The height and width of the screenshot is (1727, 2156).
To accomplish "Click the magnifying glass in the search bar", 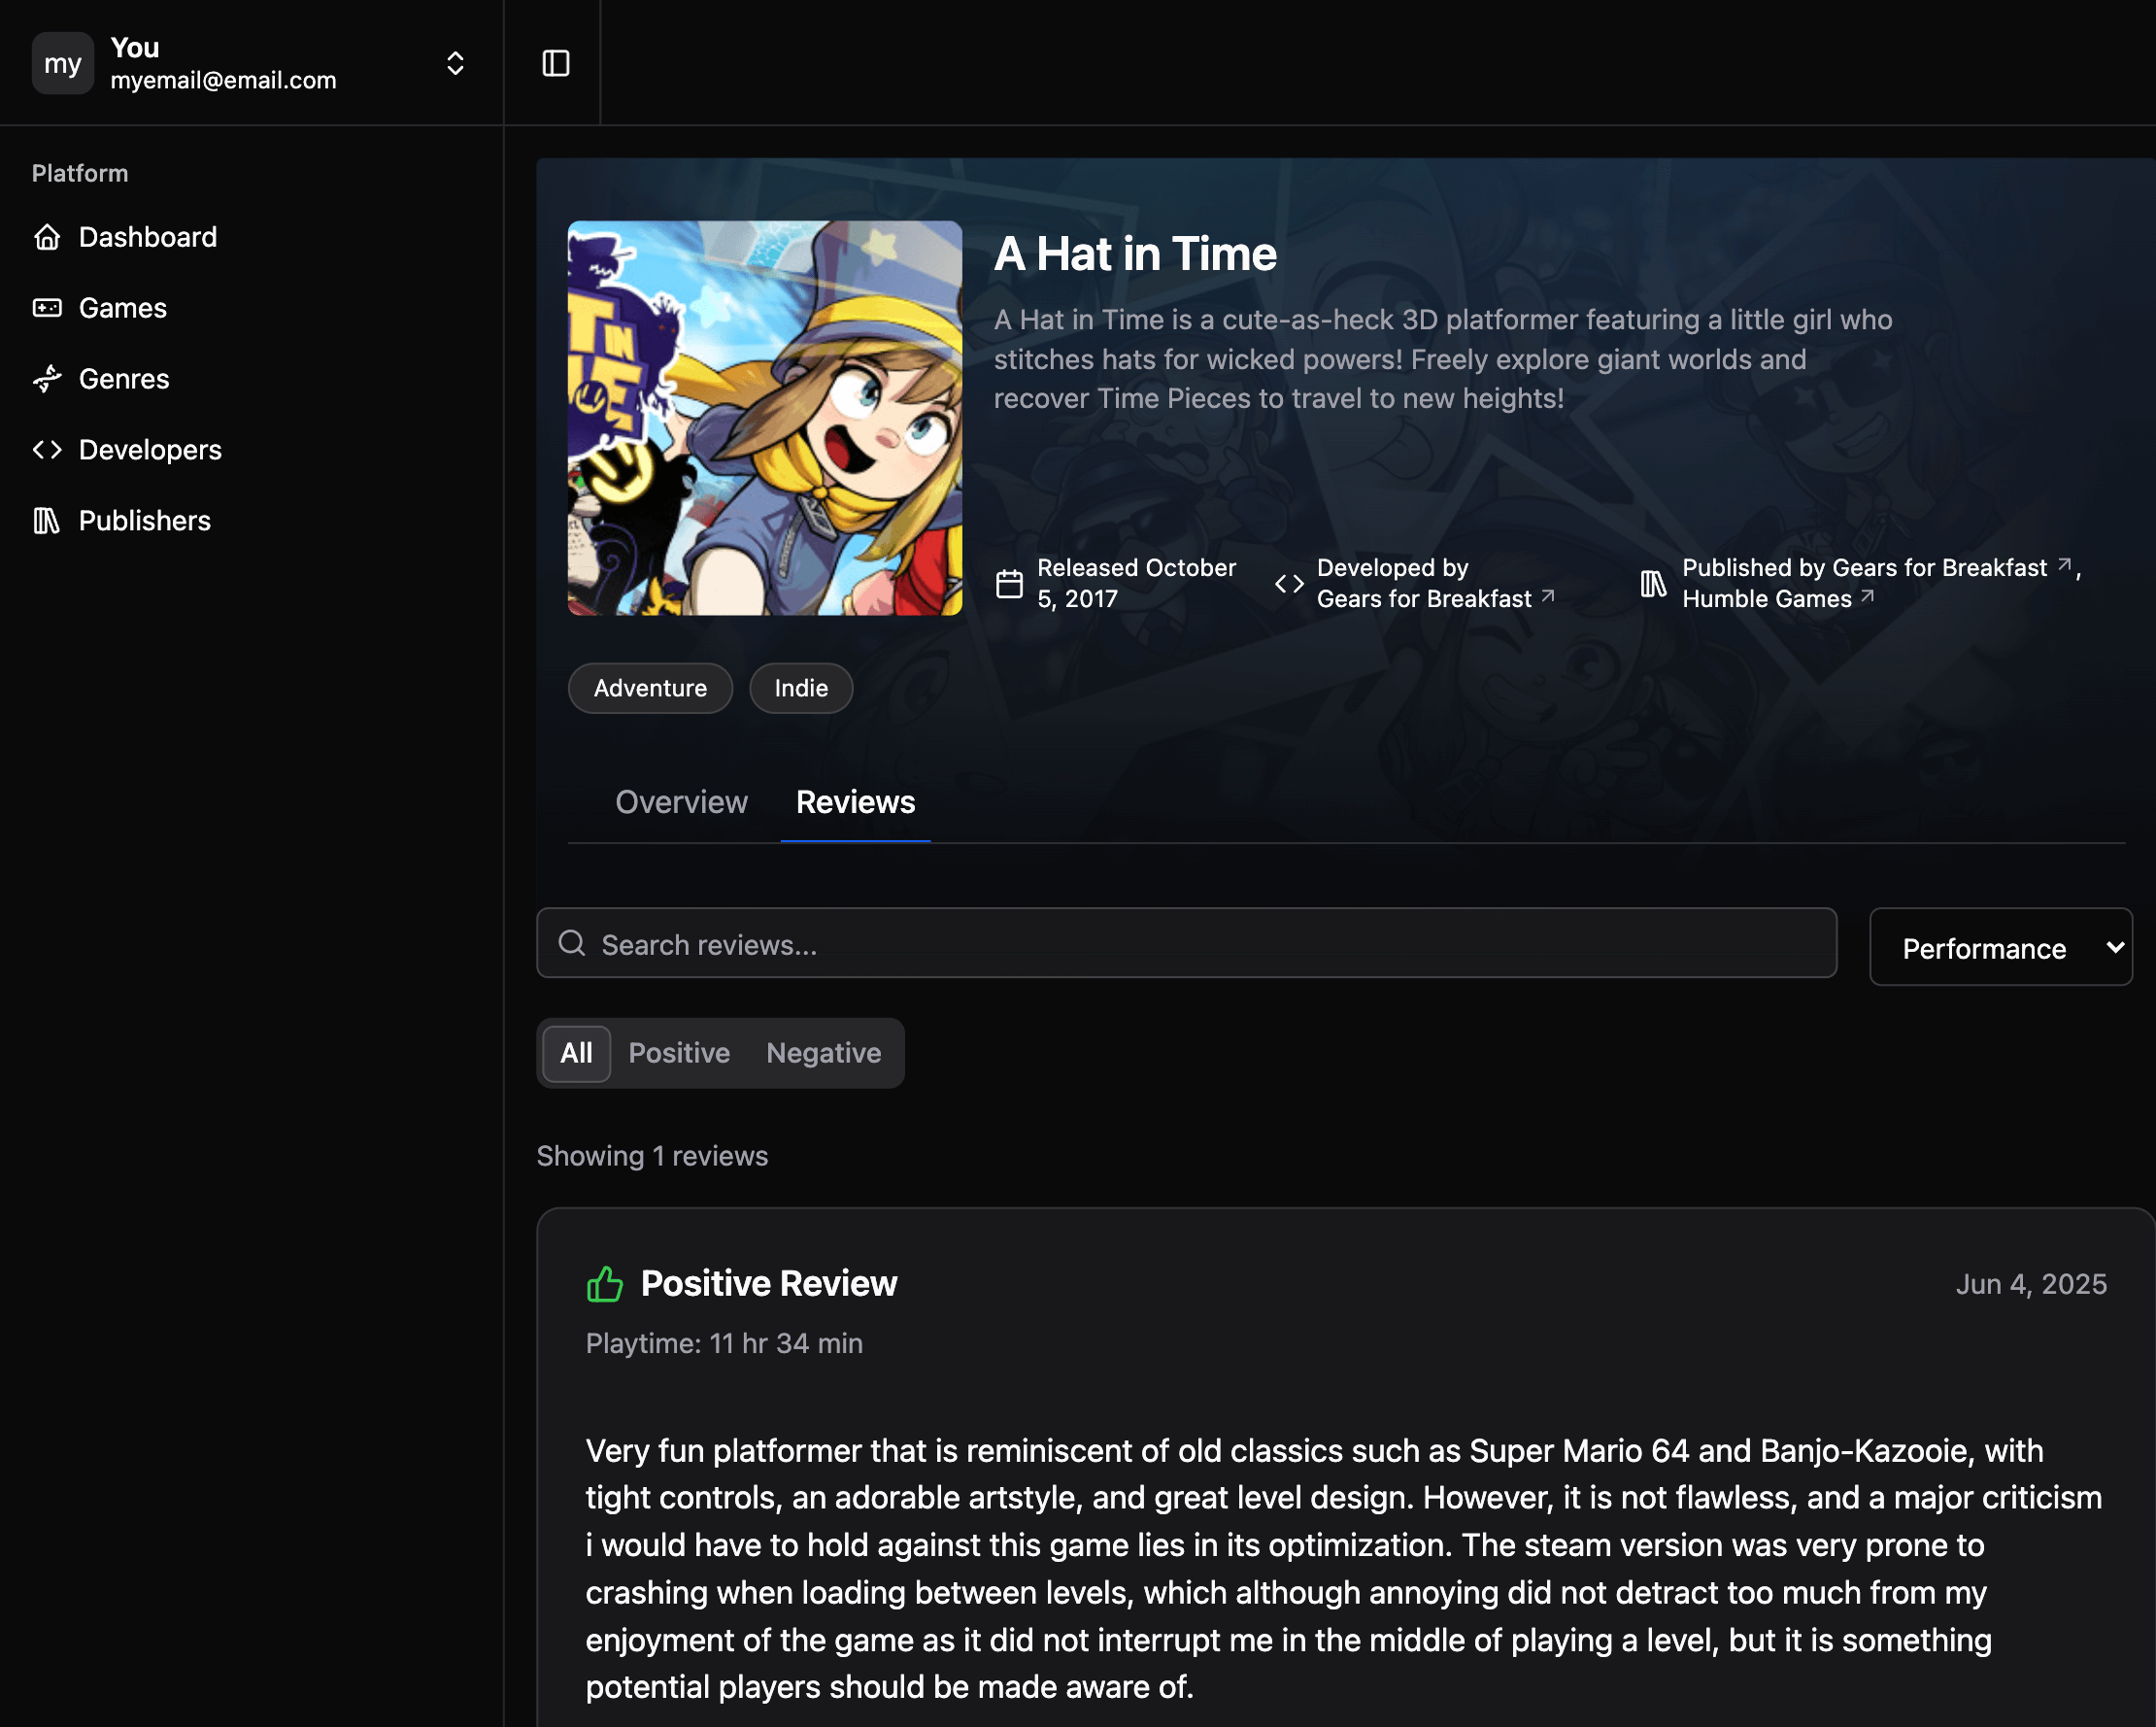I will 572,943.
